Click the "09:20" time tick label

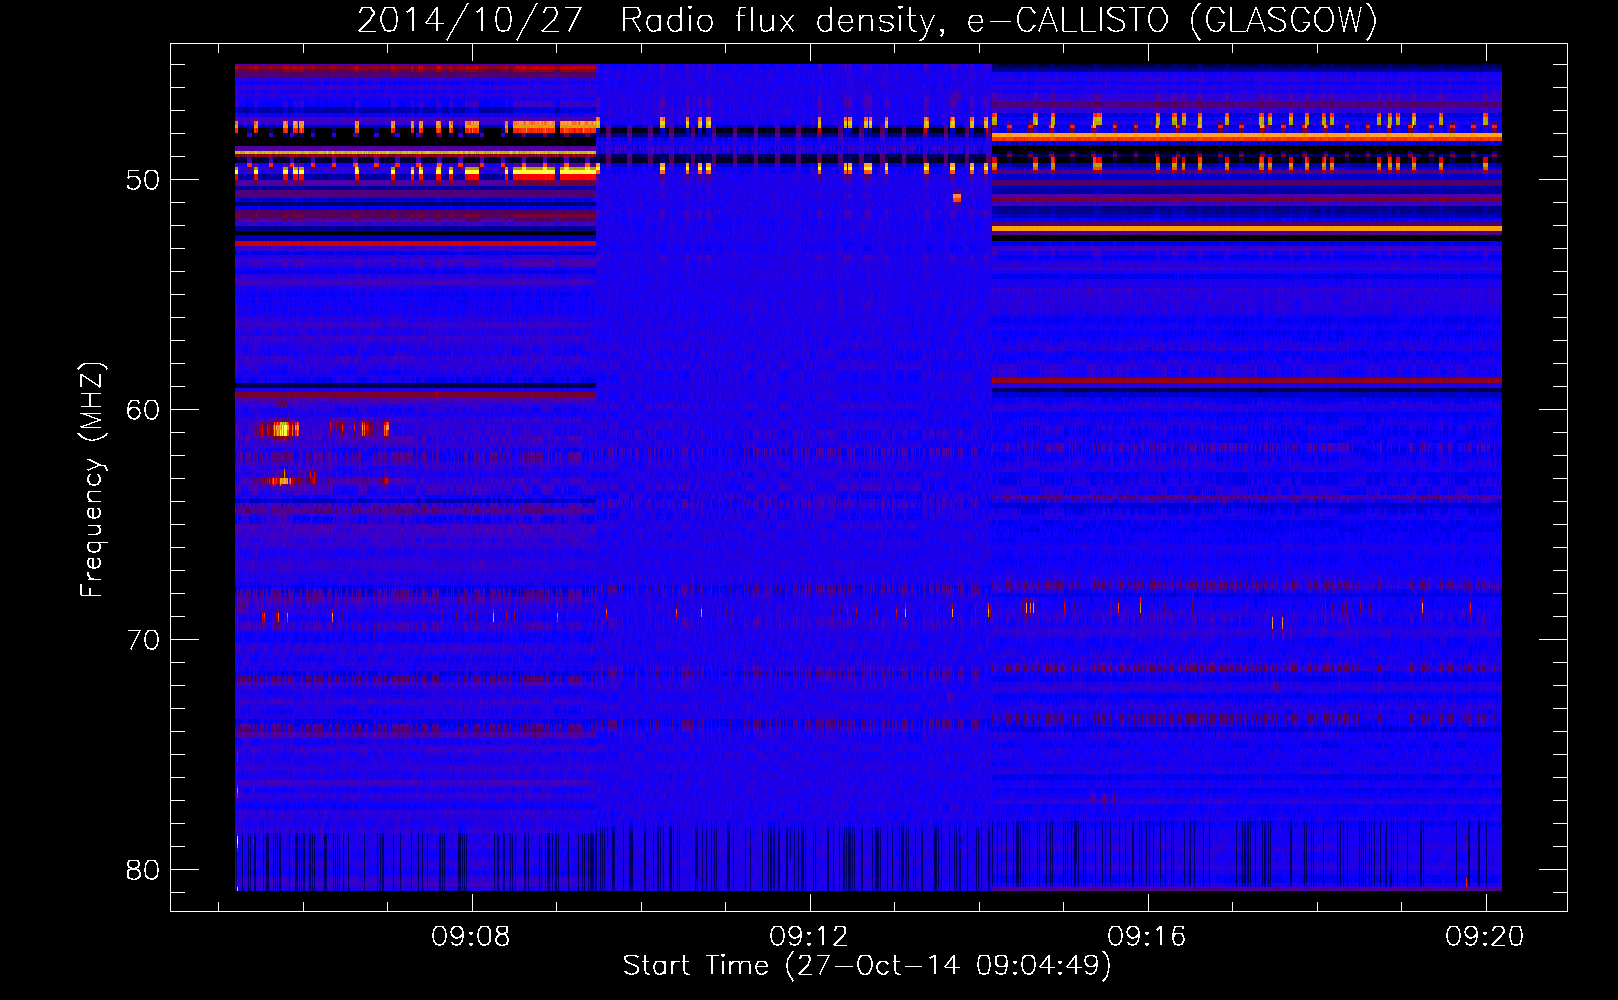(x=1484, y=937)
